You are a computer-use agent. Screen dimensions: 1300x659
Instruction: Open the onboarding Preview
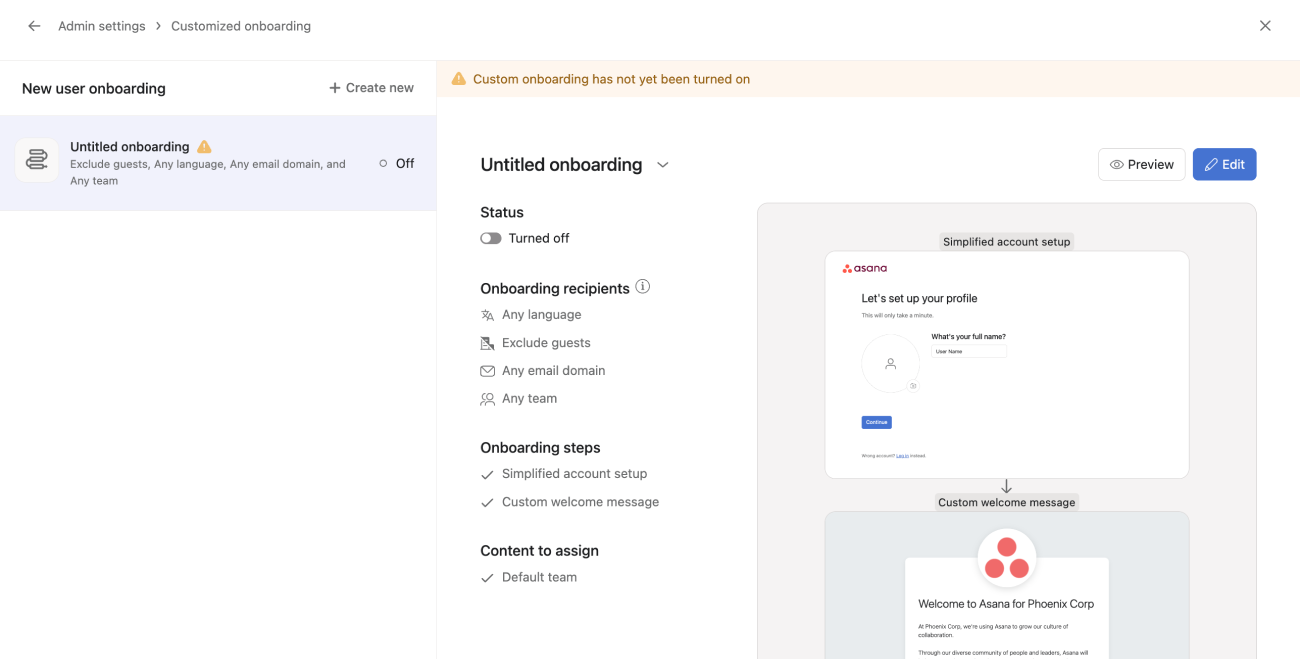[x=1141, y=164]
